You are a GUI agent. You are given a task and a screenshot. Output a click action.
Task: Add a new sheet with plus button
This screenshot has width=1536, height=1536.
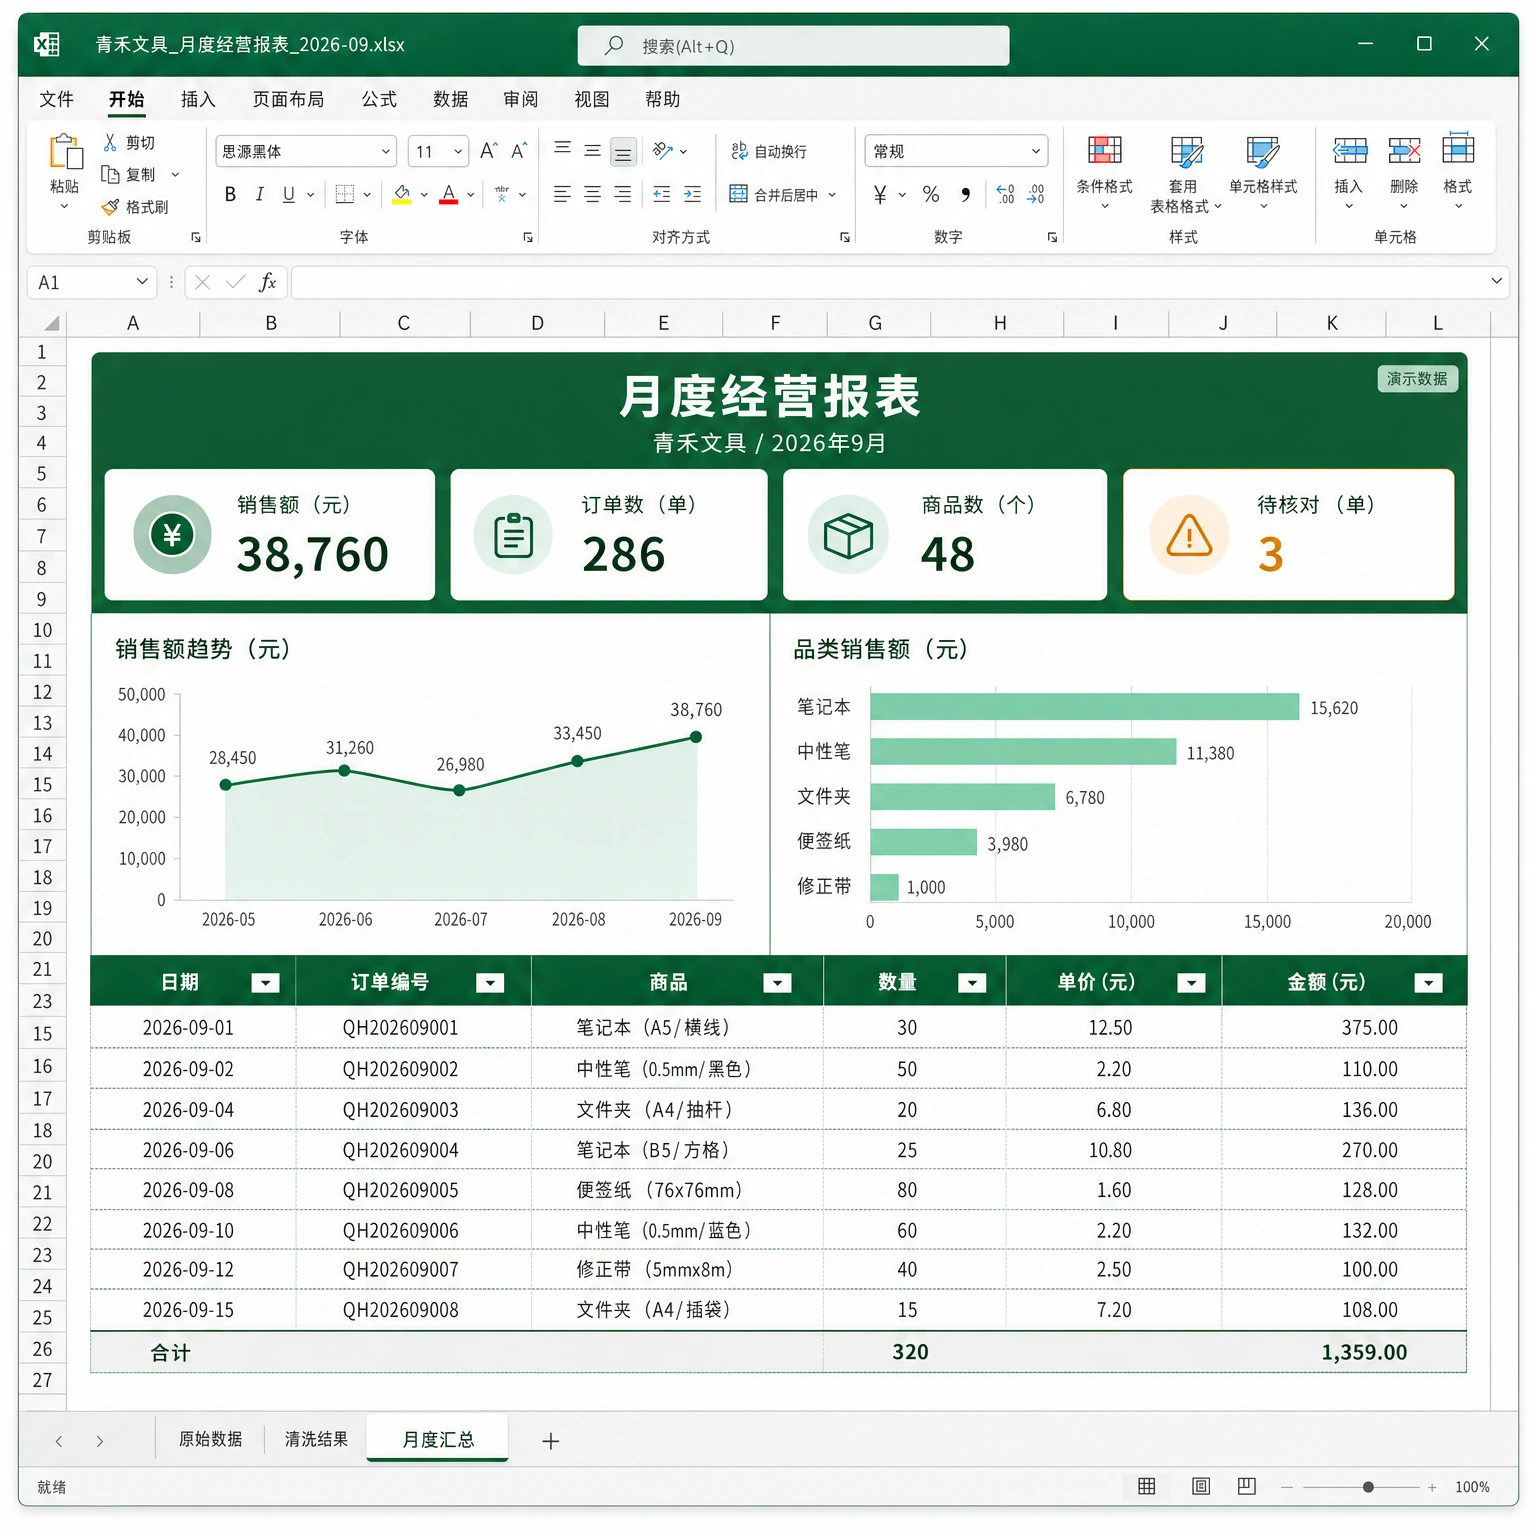coord(550,1441)
